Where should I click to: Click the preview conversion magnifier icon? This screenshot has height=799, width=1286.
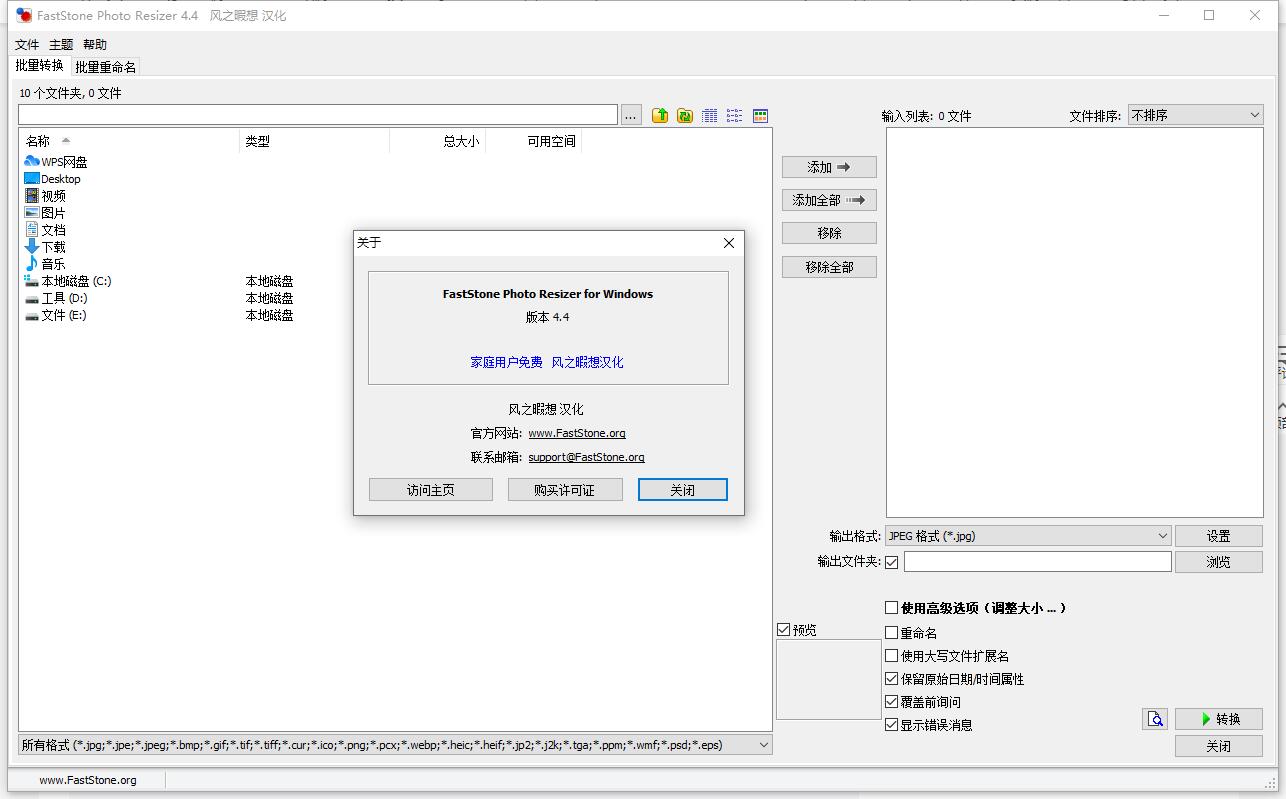point(1155,719)
